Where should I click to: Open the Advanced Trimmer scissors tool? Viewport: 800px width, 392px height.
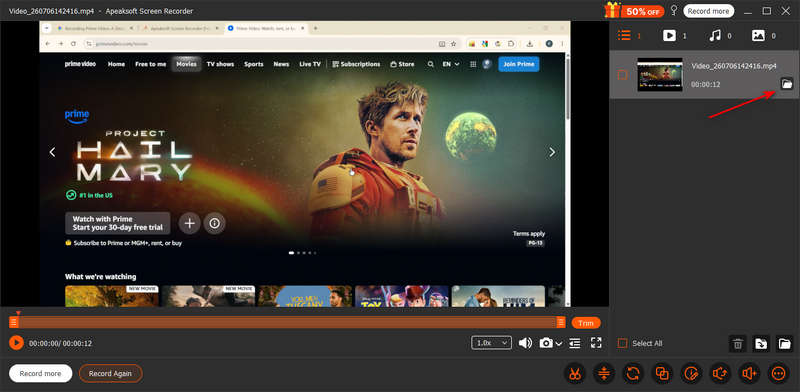574,374
